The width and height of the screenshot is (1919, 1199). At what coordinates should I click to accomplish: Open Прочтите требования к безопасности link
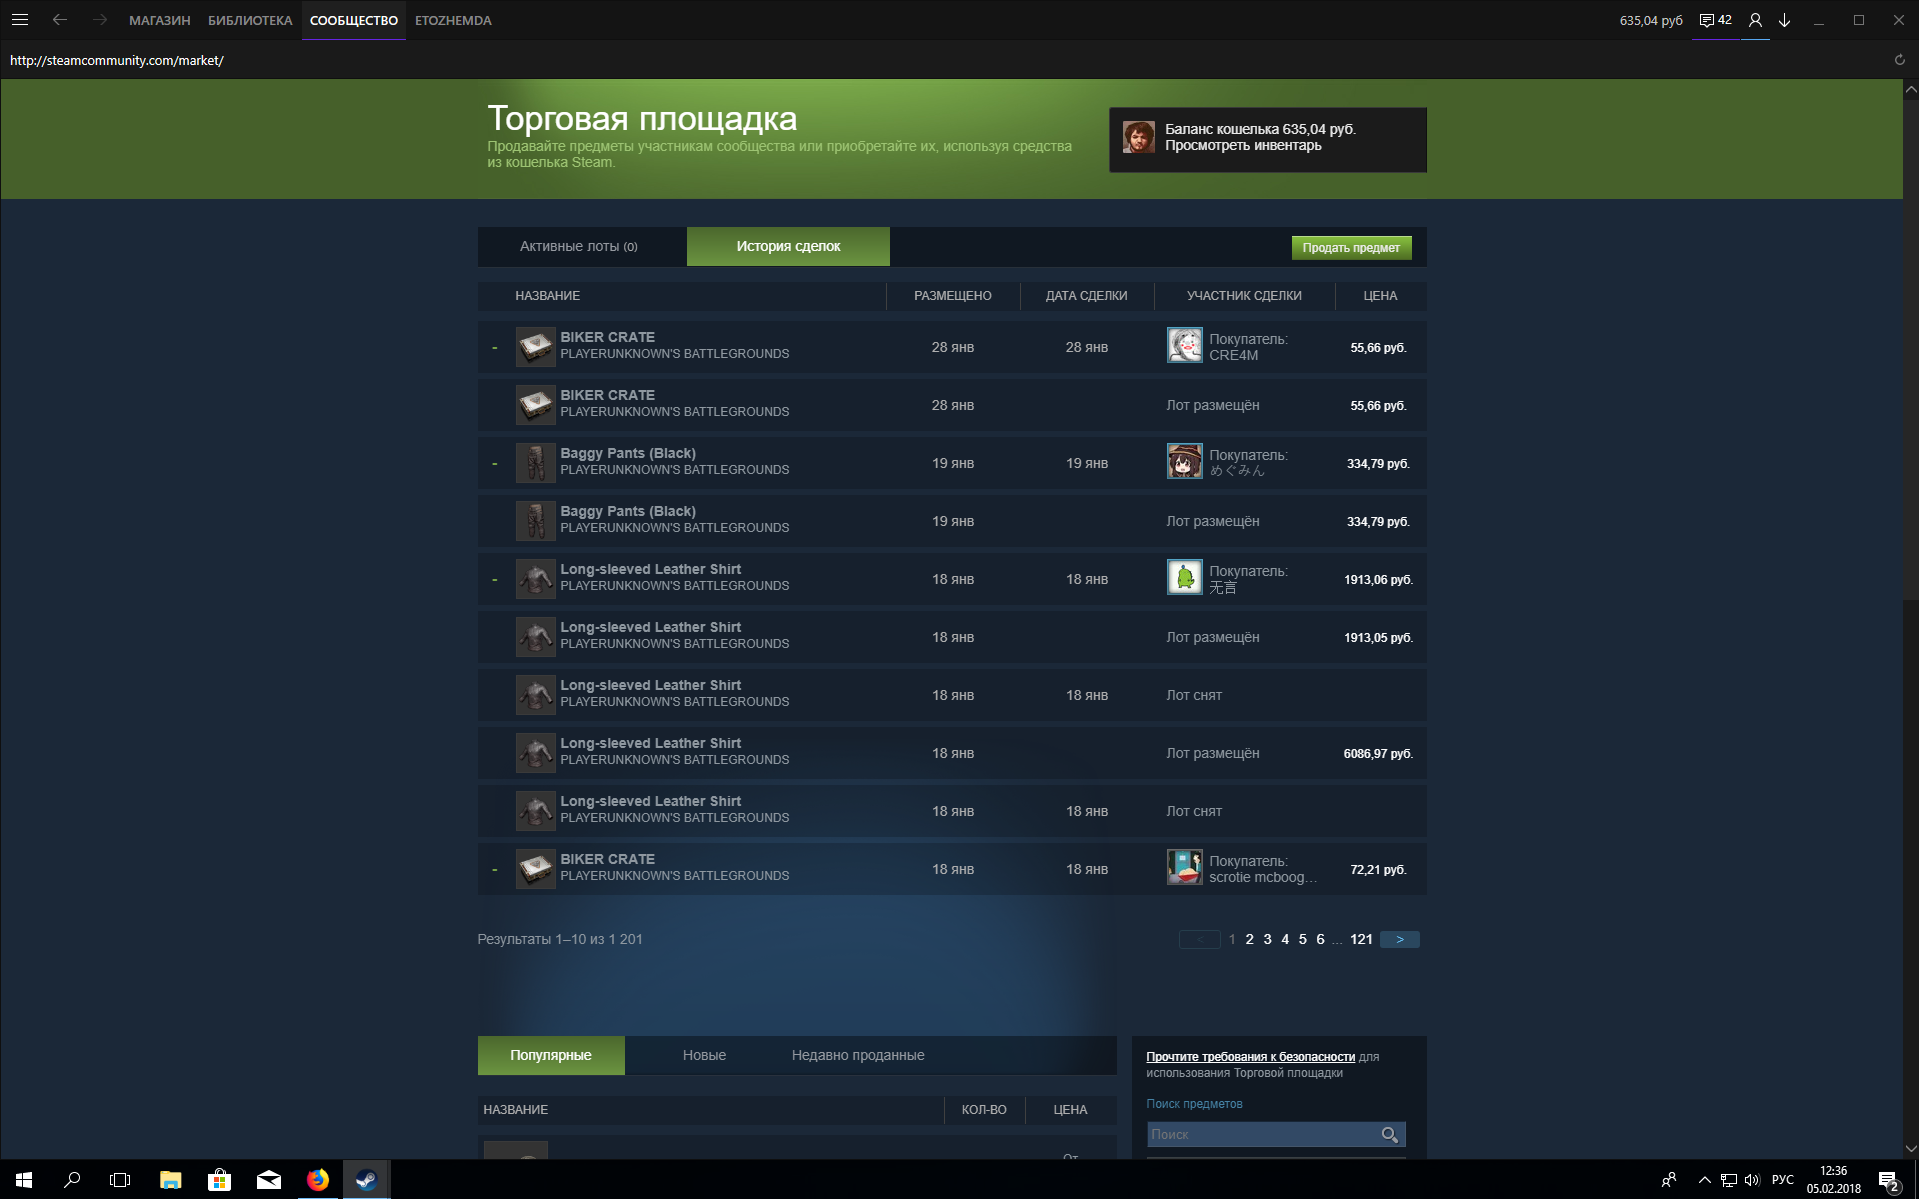[x=1250, y=1056]
